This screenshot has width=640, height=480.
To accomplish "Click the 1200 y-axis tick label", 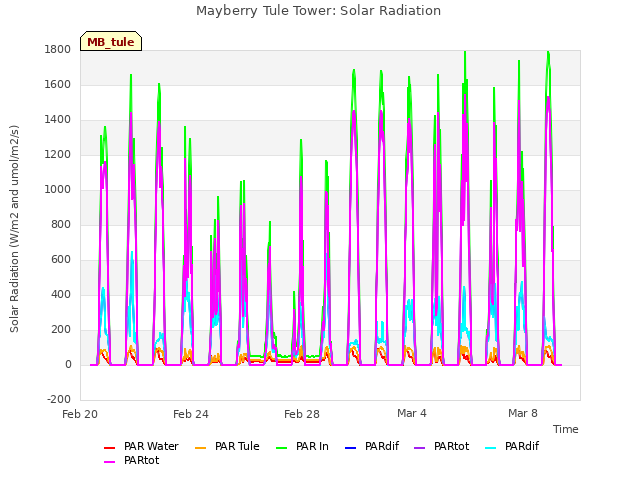I will tap(58, 155).
